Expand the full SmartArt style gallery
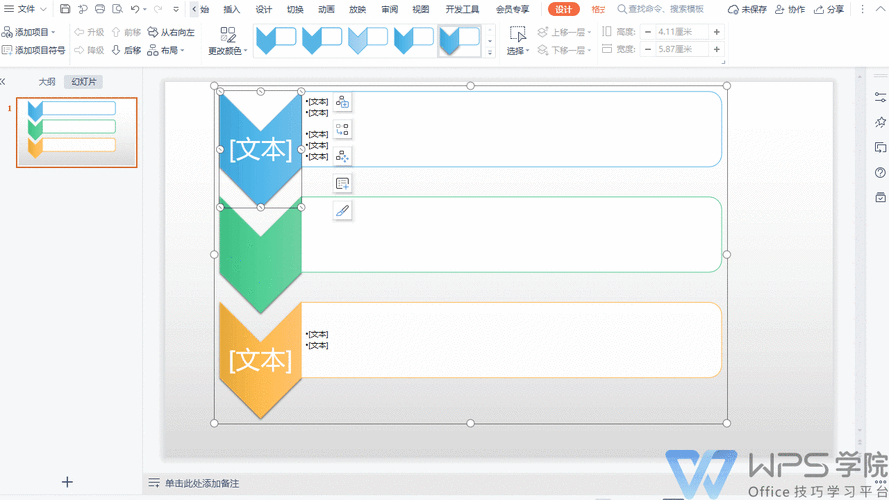 [x=490, y=53]
